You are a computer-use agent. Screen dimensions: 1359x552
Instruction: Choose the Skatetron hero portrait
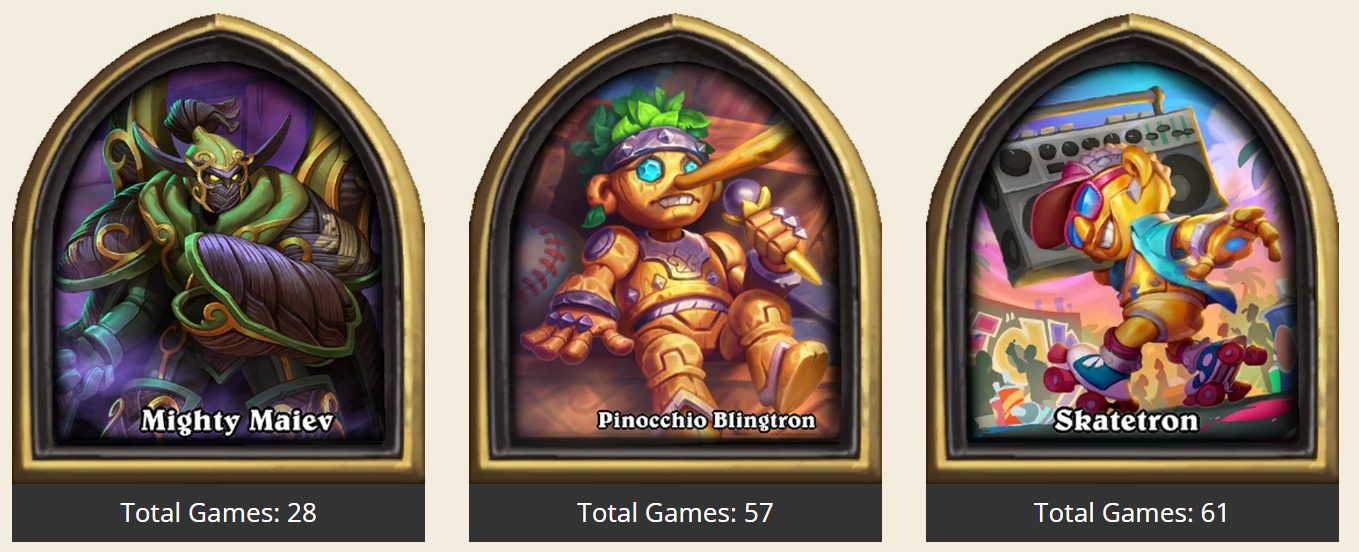click(1132, 250)
